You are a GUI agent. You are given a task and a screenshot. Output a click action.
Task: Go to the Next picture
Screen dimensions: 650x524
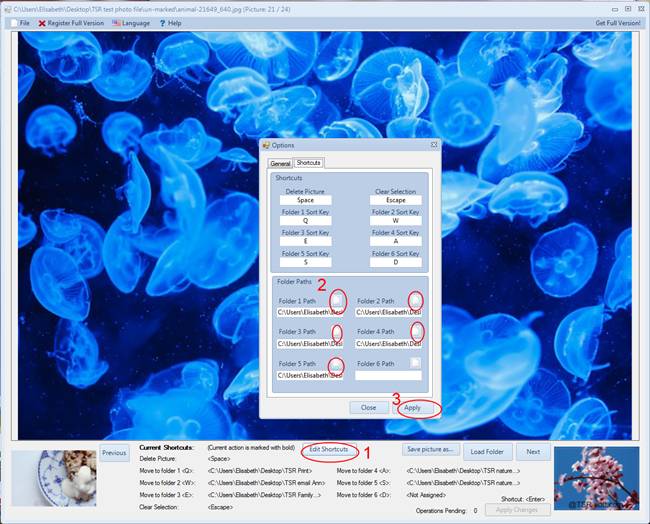click(533, 452)
